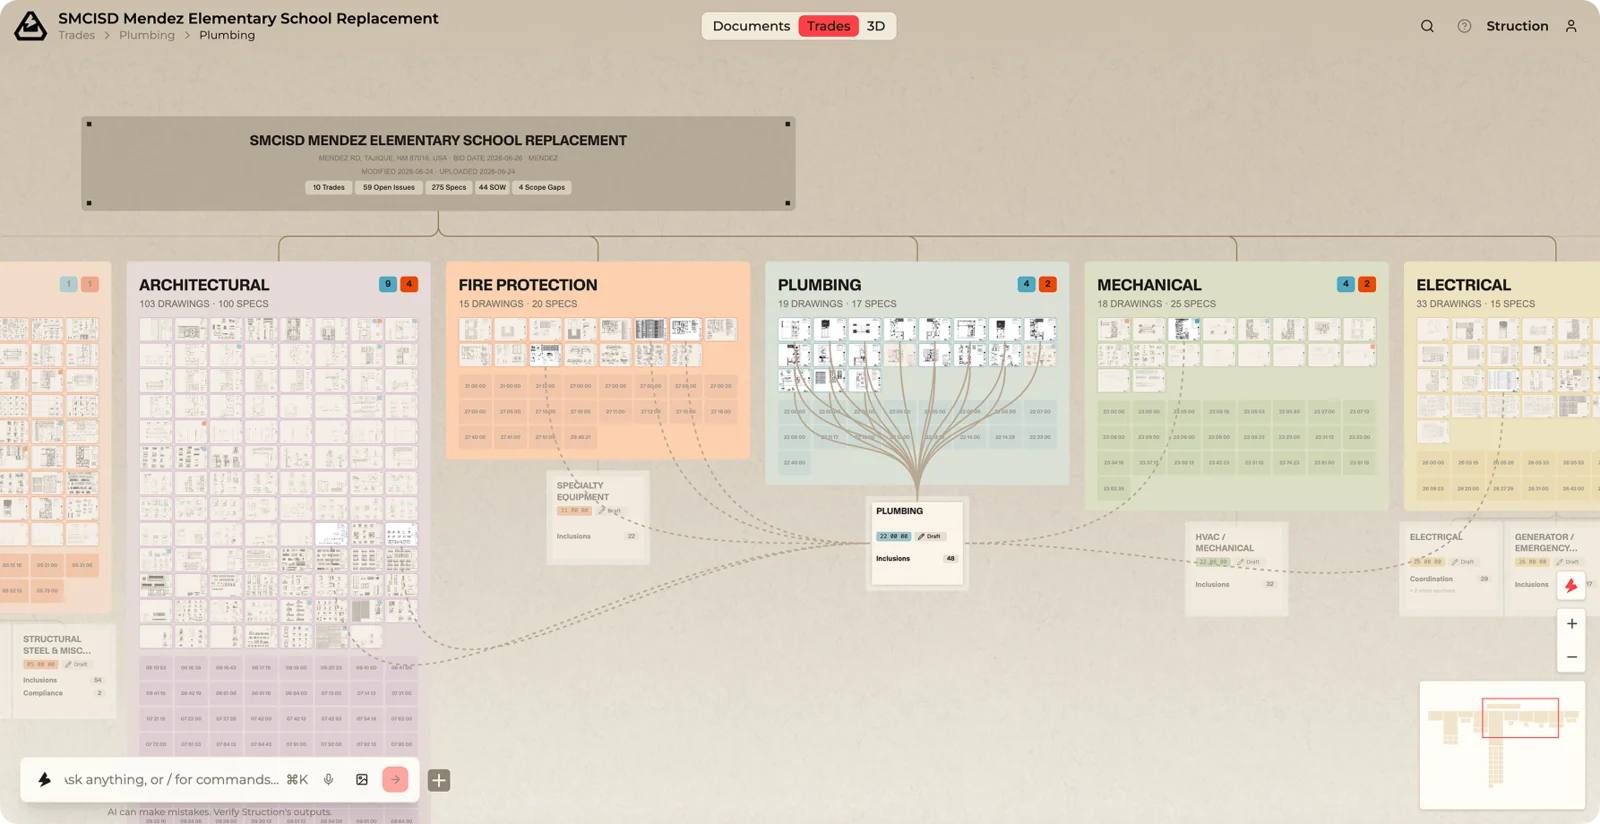Click the zoom in plus control

pyautogui.click(x=1572, y=624)
